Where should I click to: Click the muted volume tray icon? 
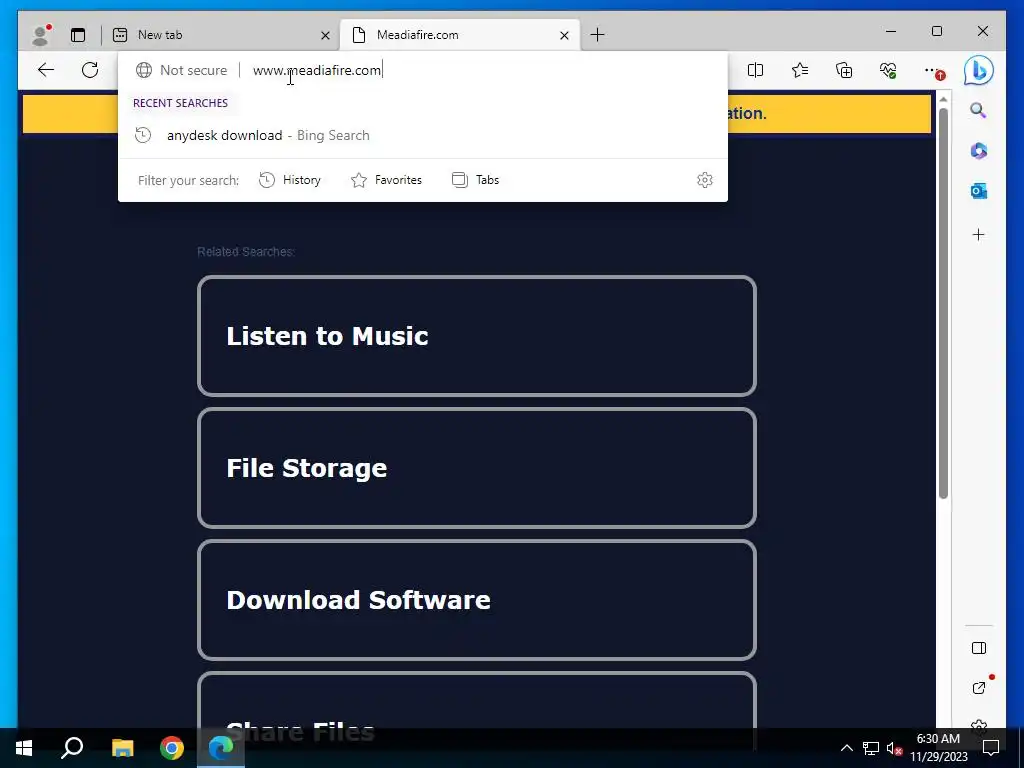[894, 748]
